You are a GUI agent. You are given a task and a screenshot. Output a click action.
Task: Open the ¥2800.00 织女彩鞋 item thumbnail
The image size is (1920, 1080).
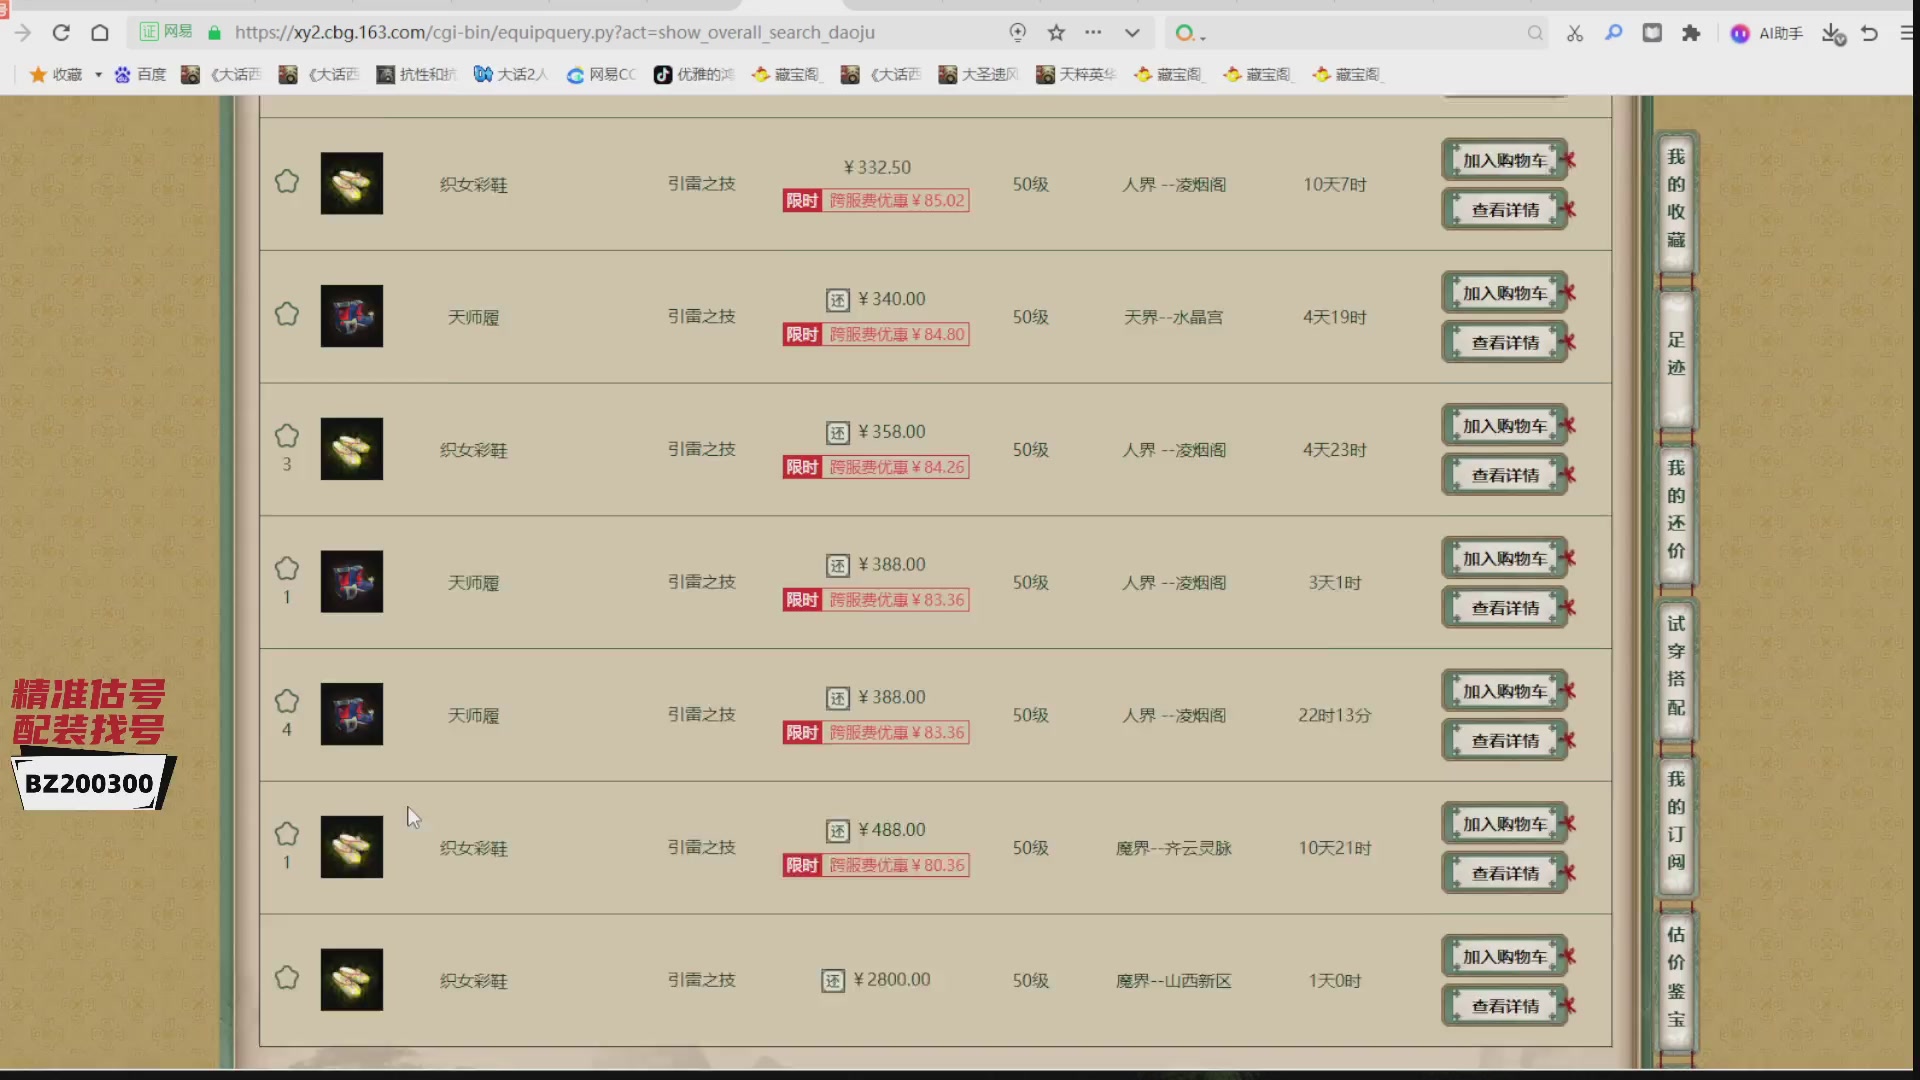(351, 979)
